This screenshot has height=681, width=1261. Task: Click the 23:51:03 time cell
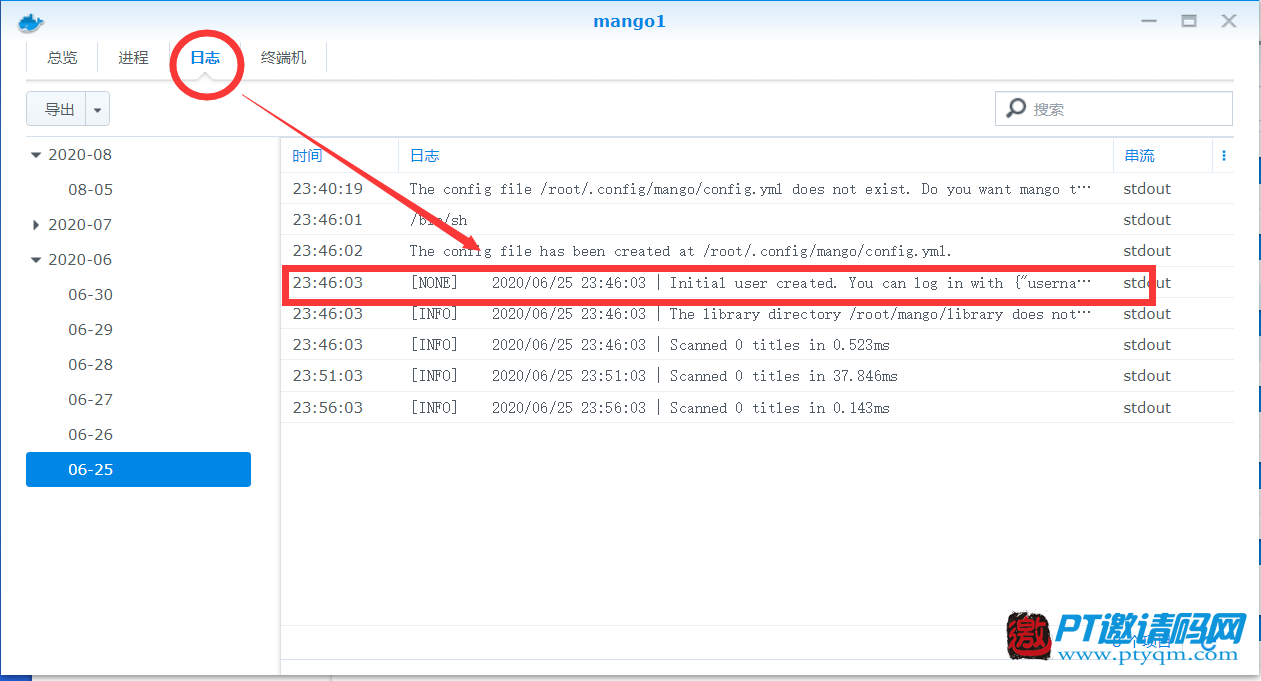coord(327,376)
